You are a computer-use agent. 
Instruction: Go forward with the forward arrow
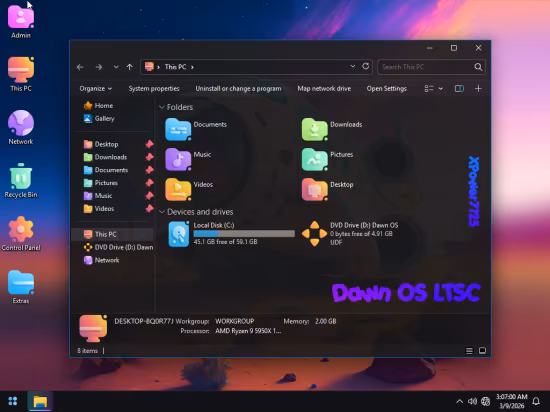coord(99,67)
